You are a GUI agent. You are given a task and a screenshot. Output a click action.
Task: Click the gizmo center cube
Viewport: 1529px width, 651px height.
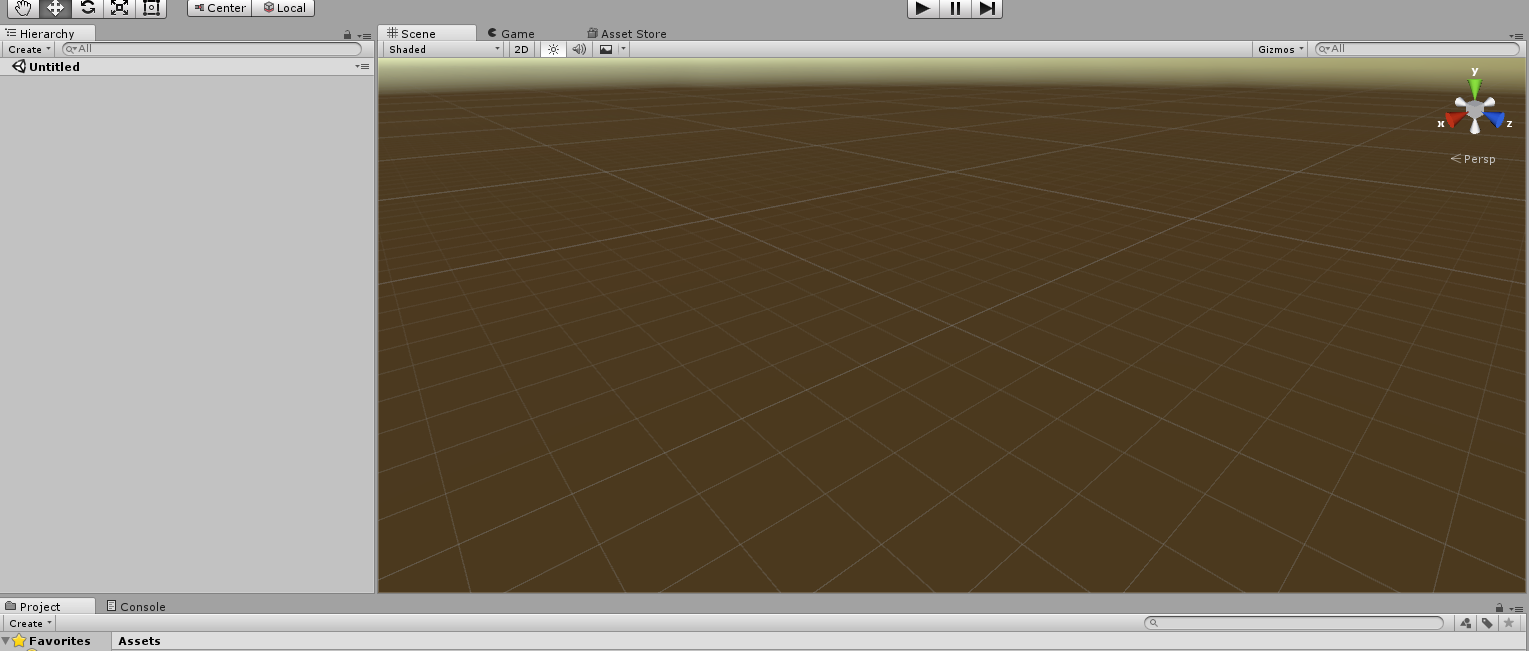coord(1475,108)
